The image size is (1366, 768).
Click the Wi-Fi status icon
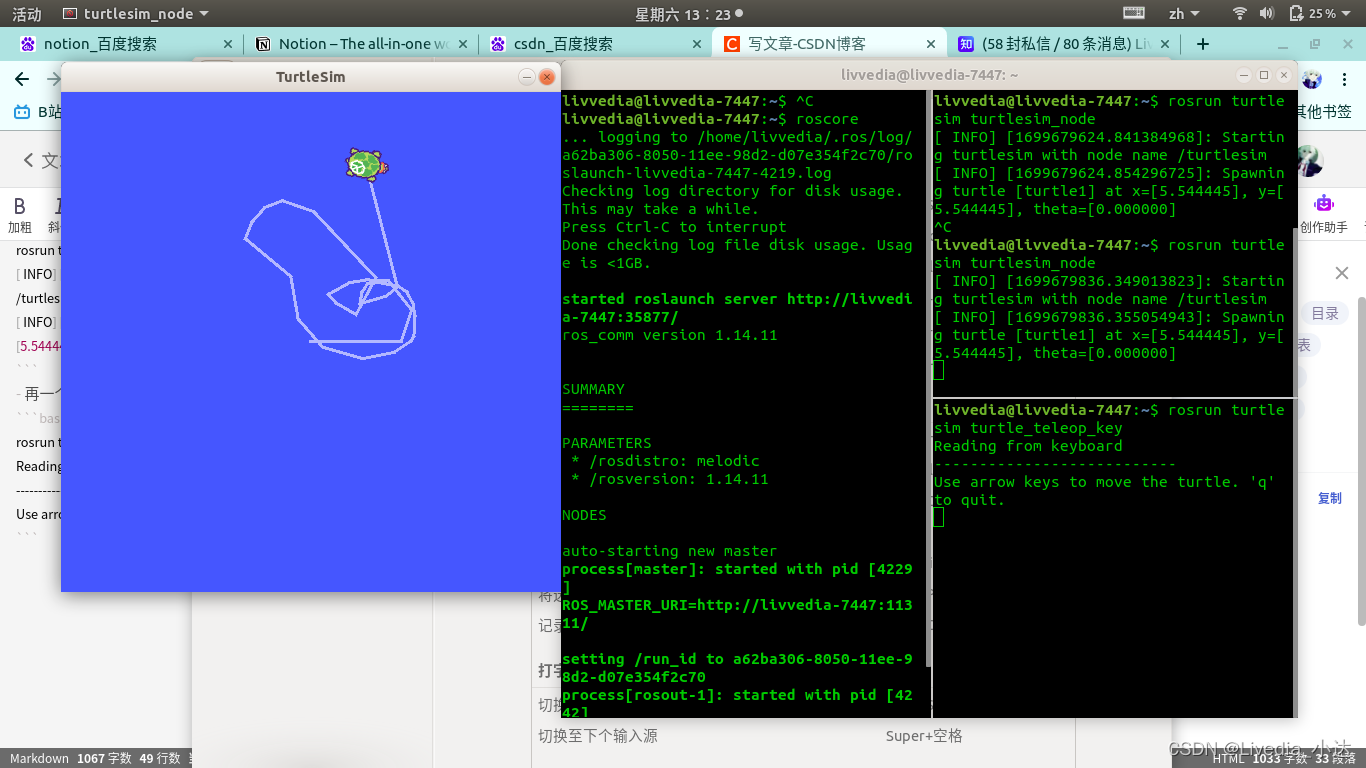pyautogui.click(x=1240, y=14)
